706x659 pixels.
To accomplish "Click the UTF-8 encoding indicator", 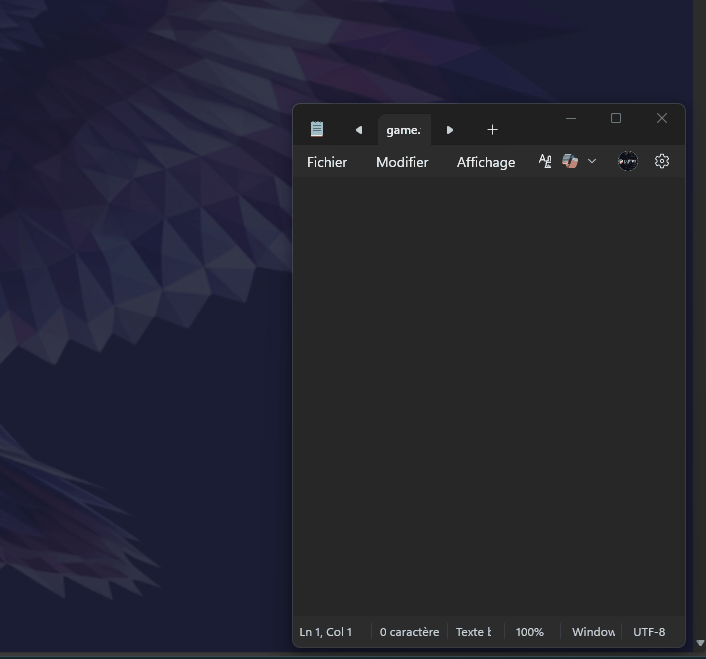I will [649, 632].
